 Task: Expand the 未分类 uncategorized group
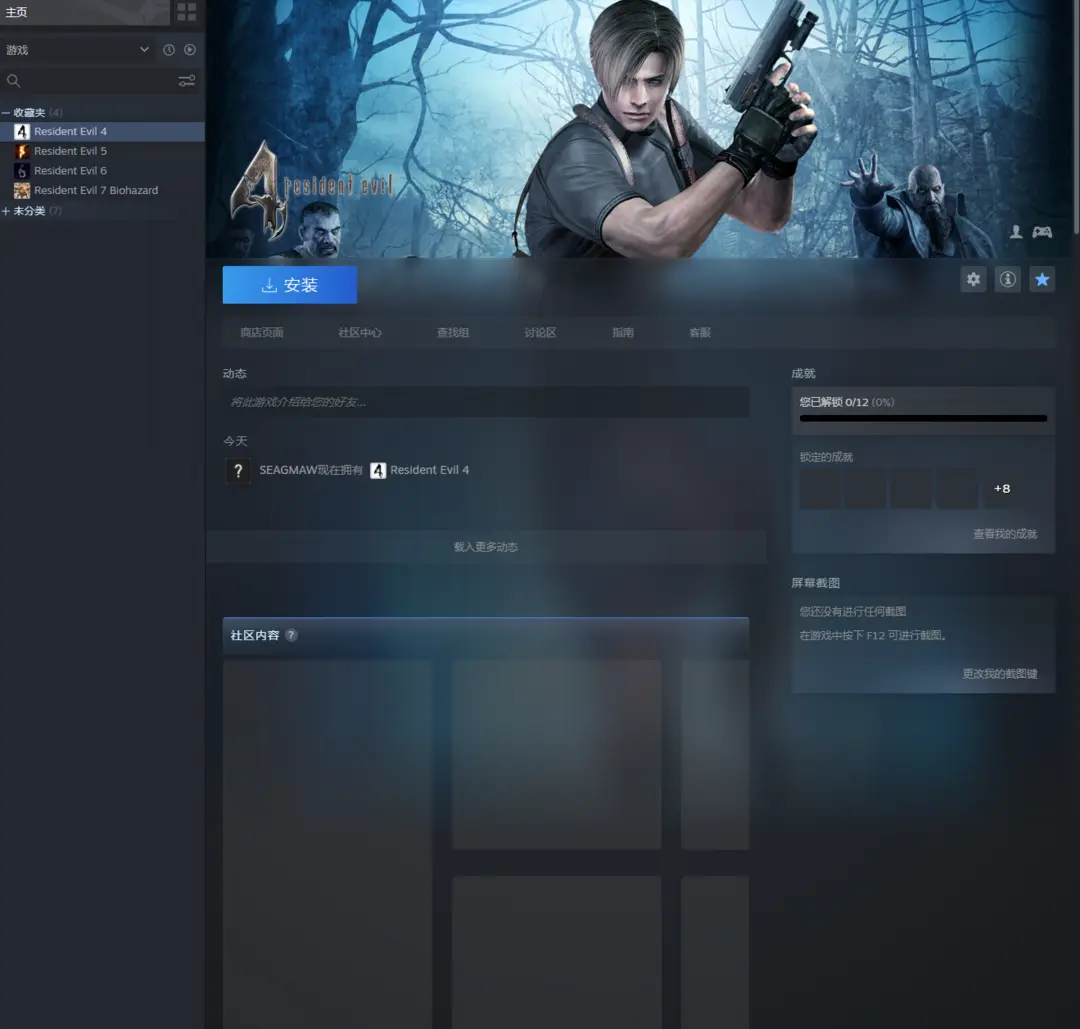[x=6, y=211]
